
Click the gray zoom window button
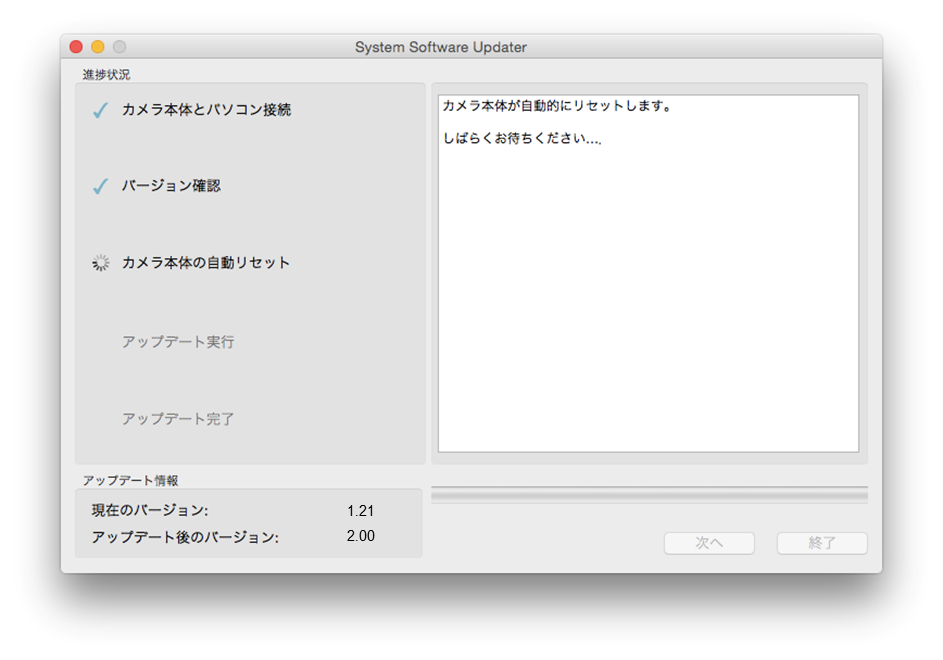pos(119,47)
